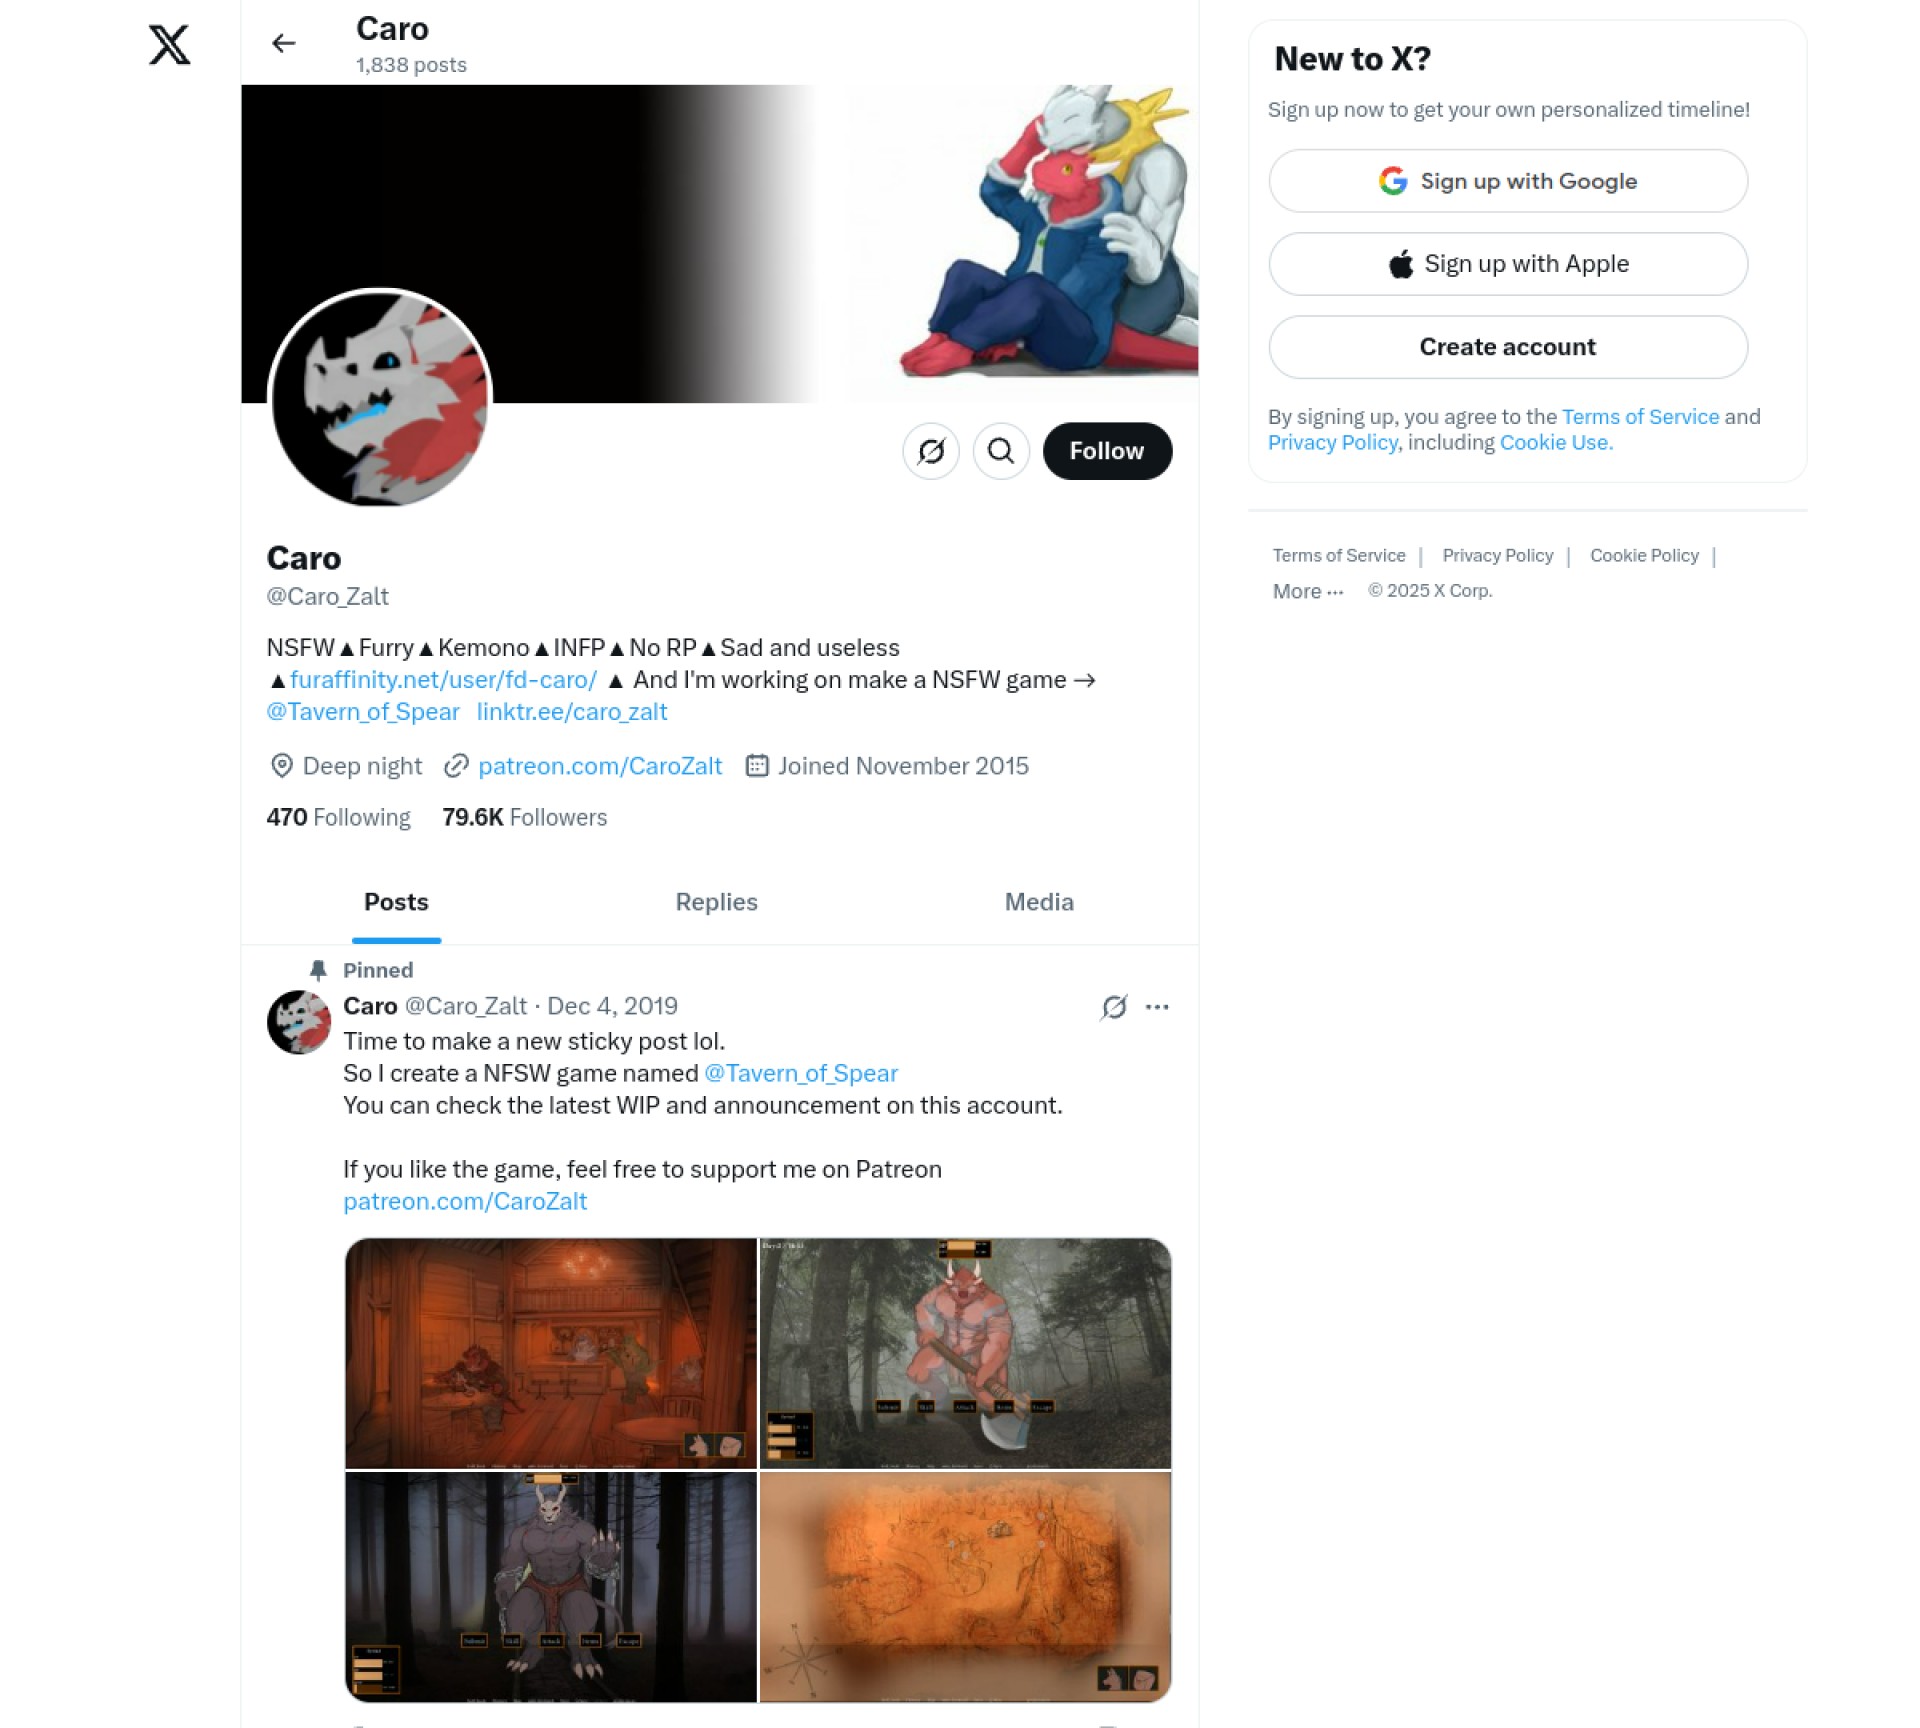Go back using the left arrow
Image resolution: width=1920 pixels, height=1728 pixels.
click(284, 43)
